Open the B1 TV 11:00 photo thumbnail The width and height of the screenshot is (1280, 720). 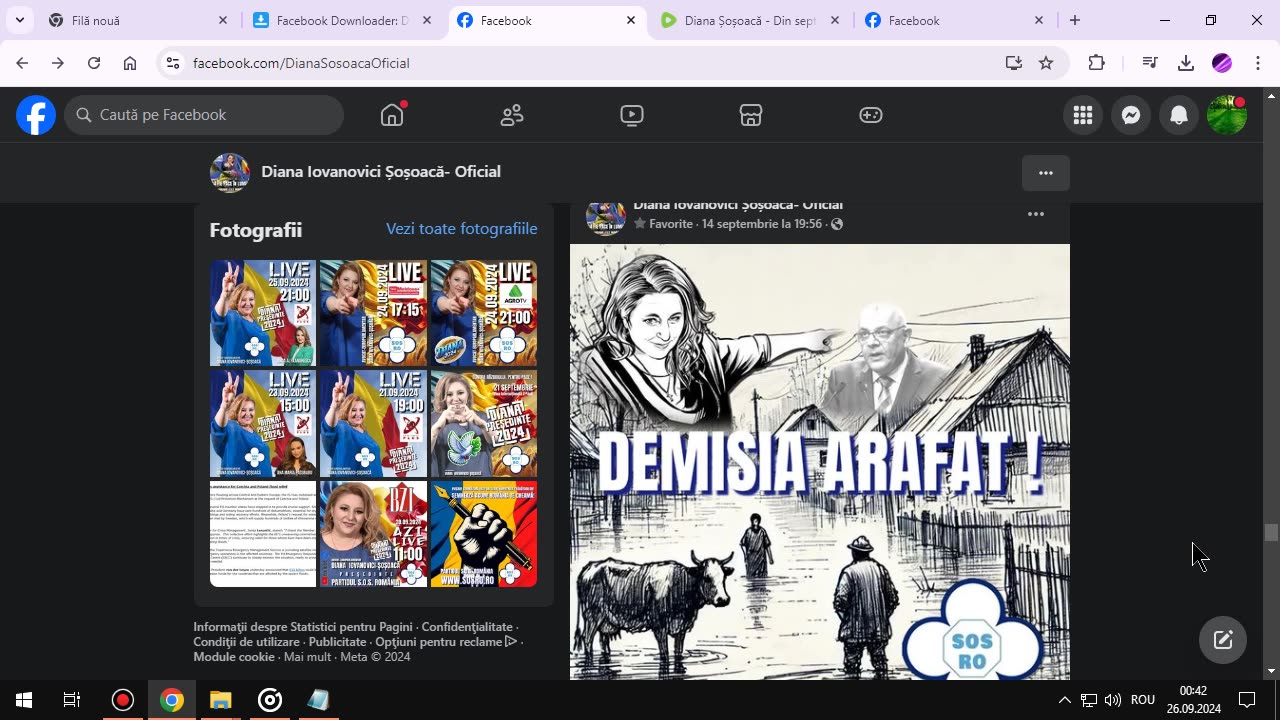[x=373, y=534]
